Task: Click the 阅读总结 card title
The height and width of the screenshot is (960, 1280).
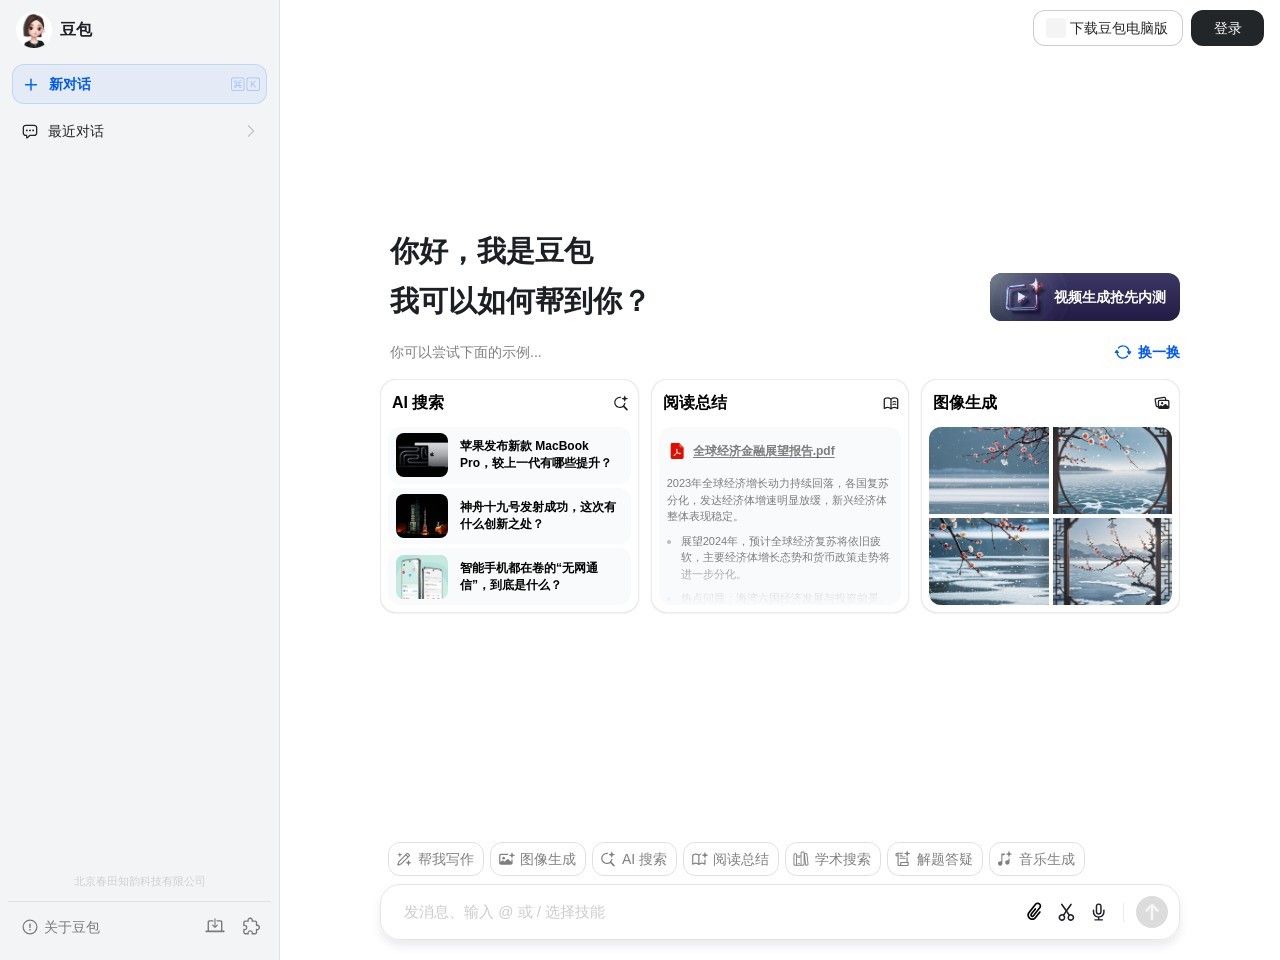Action: click(695, 403)
